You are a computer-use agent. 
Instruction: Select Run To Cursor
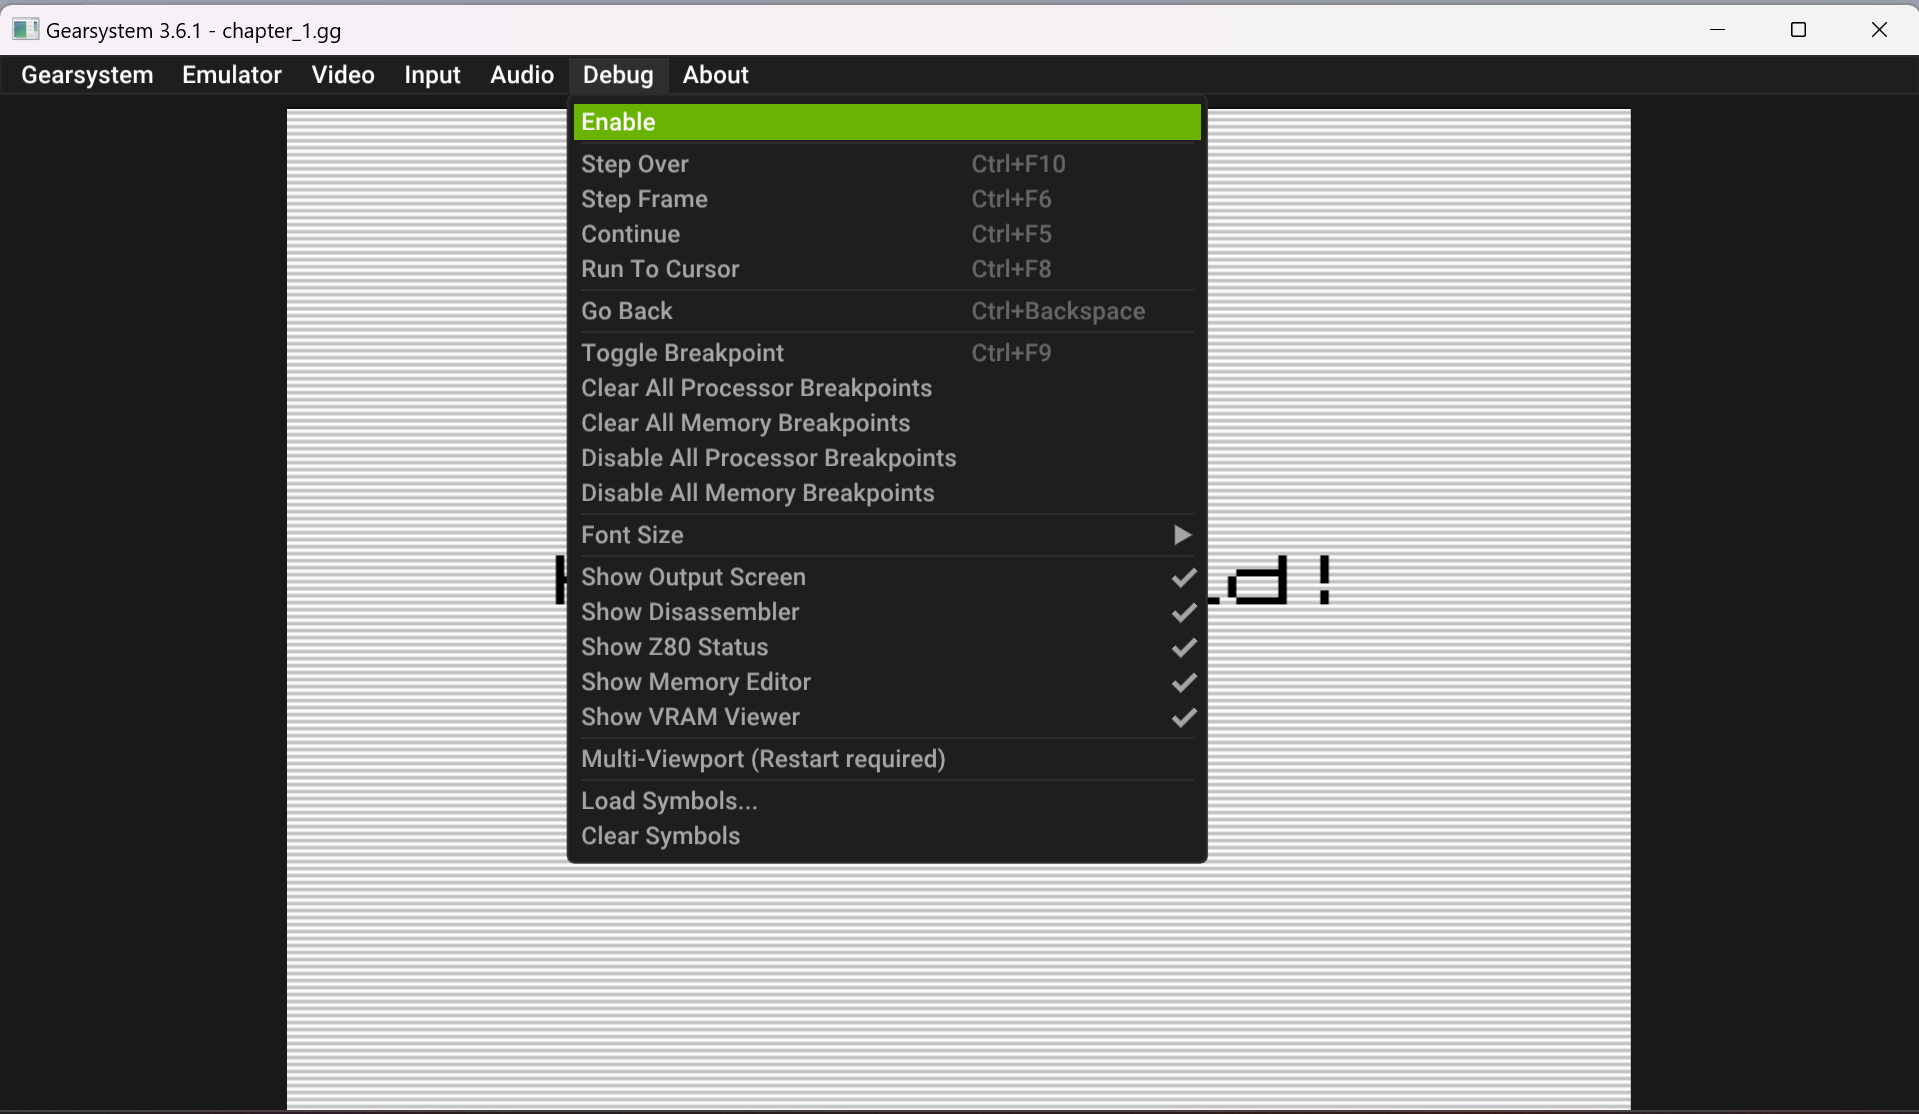click(x=887, y=269)
